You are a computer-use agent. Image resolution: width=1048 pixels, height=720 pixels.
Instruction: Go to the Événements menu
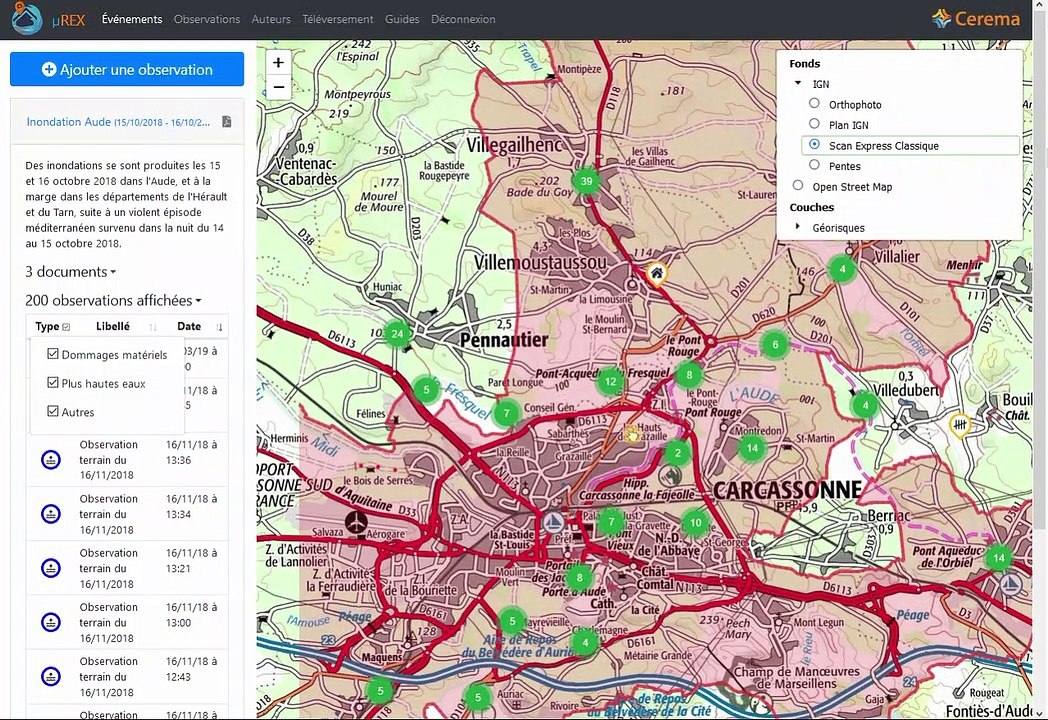click(132, 19)
